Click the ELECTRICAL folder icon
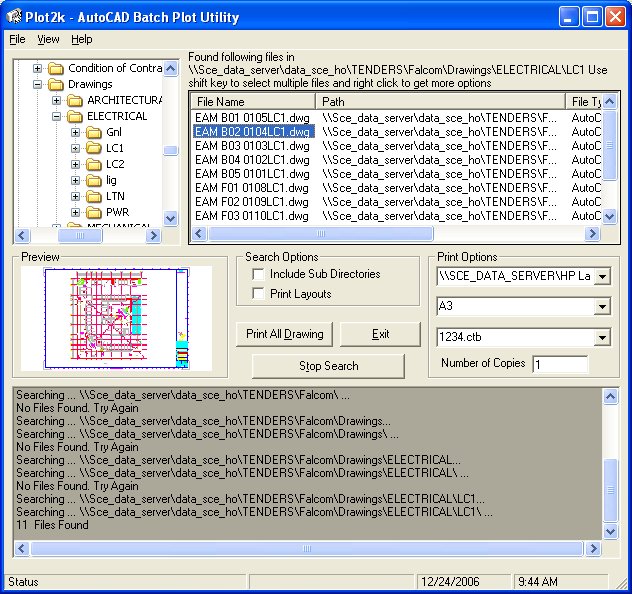Screen dimensions: 632x594 pos(75,116)
